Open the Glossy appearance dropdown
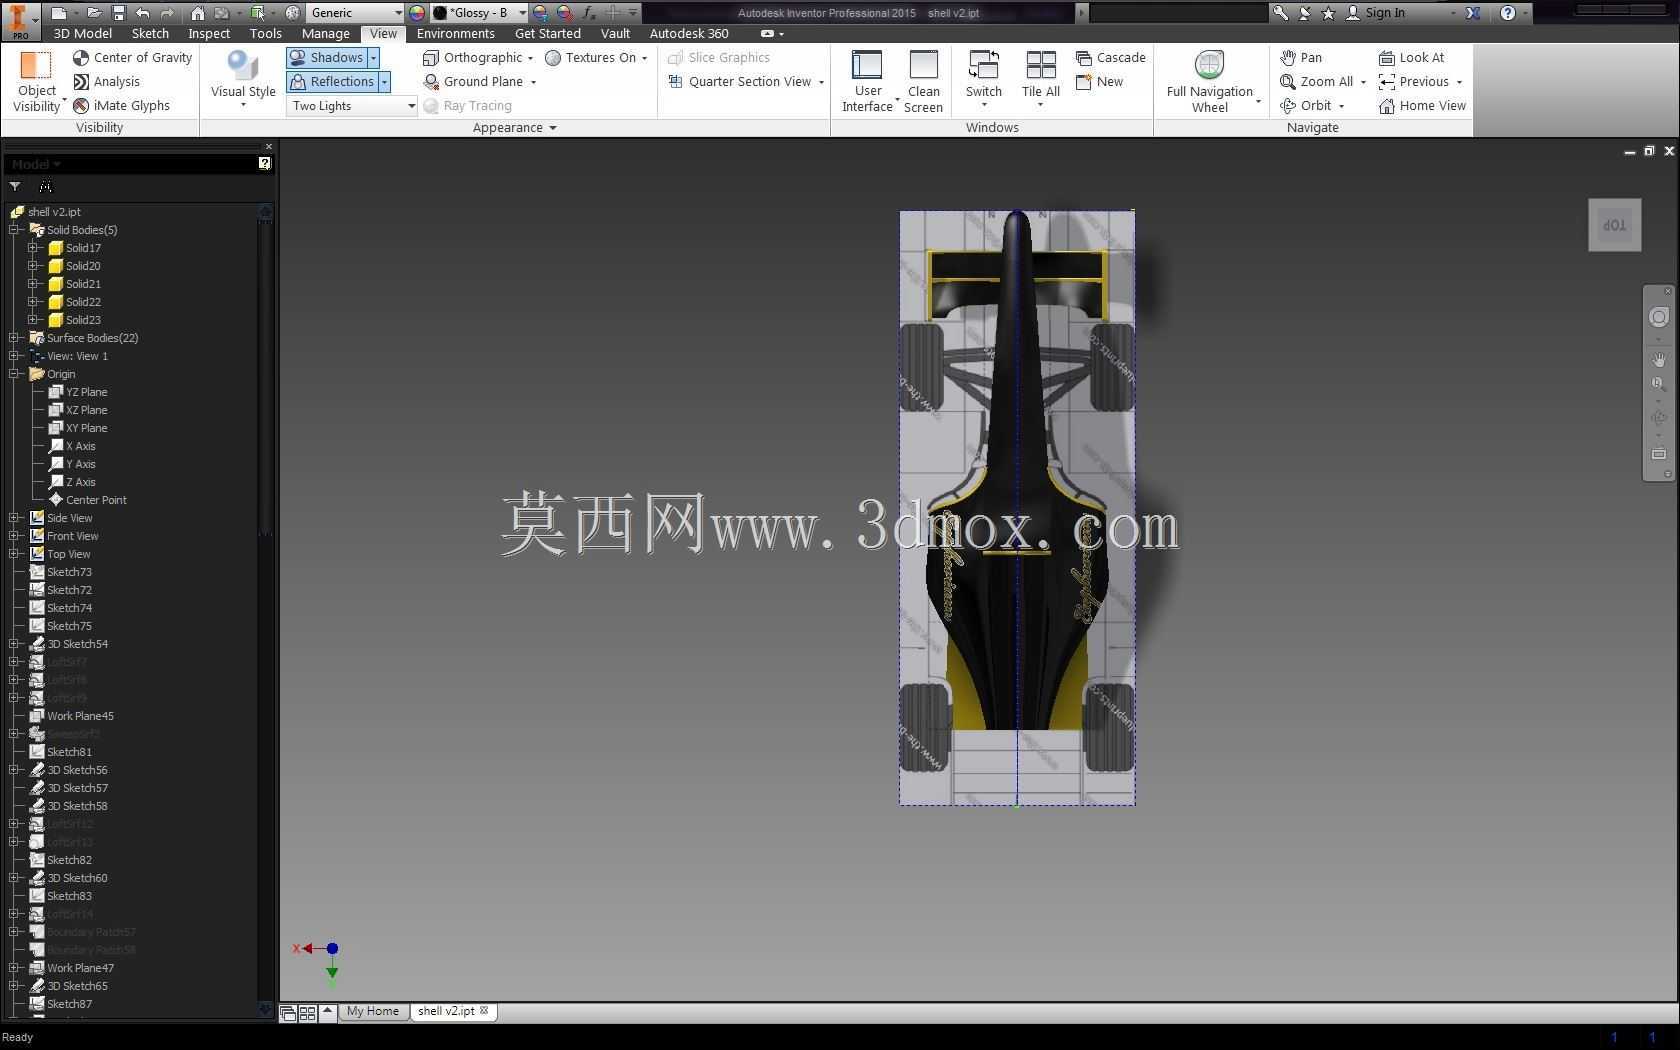The image size is (1680, 1050). tap(480, 13)
